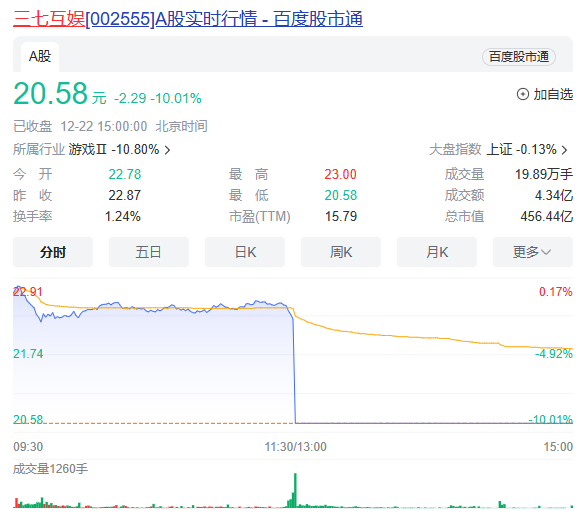
Task: Click the plus circle icon beside 加自选
Action: [x=523, y=94]
